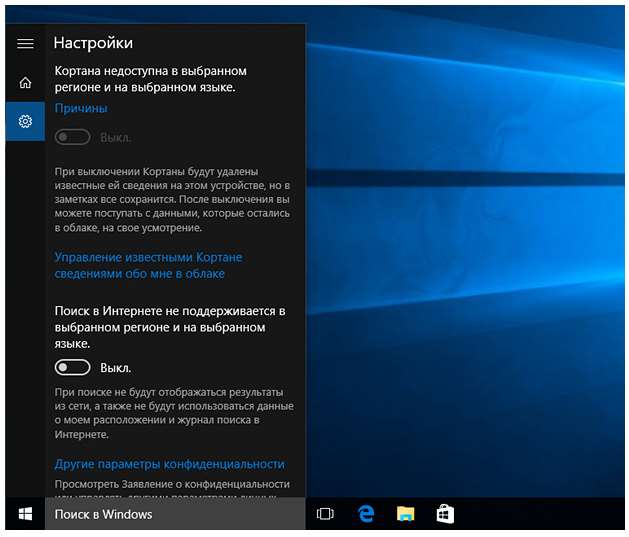Open File Explorer from taskbar
The width and height of the screenshot is (629, 537).
click(406, 514)
